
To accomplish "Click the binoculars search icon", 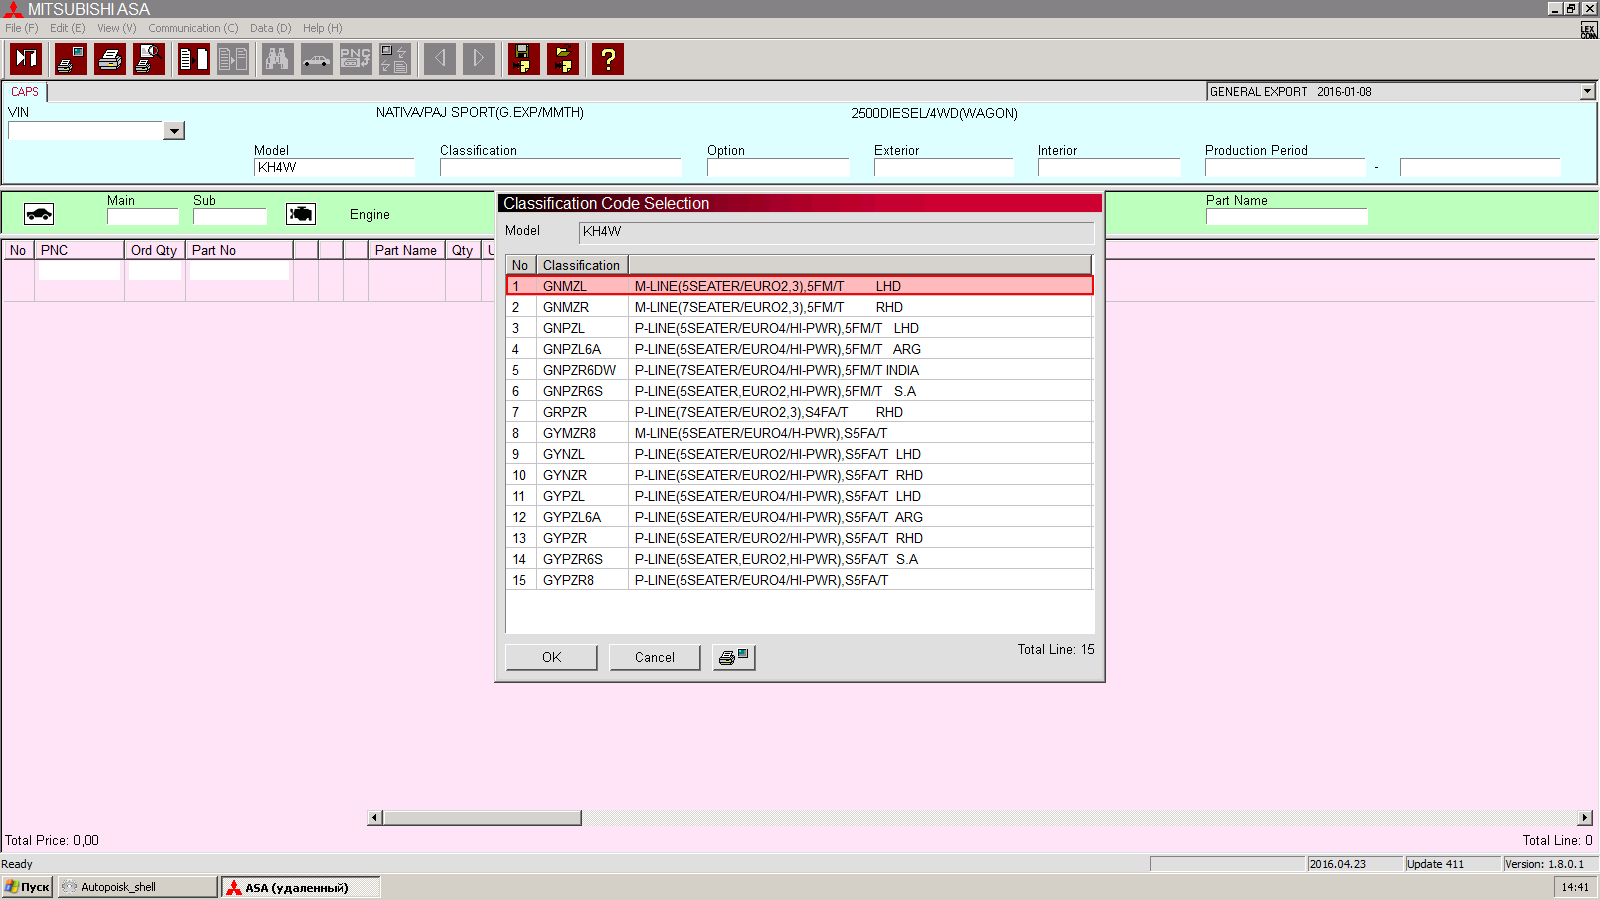I will coord(277,59).
